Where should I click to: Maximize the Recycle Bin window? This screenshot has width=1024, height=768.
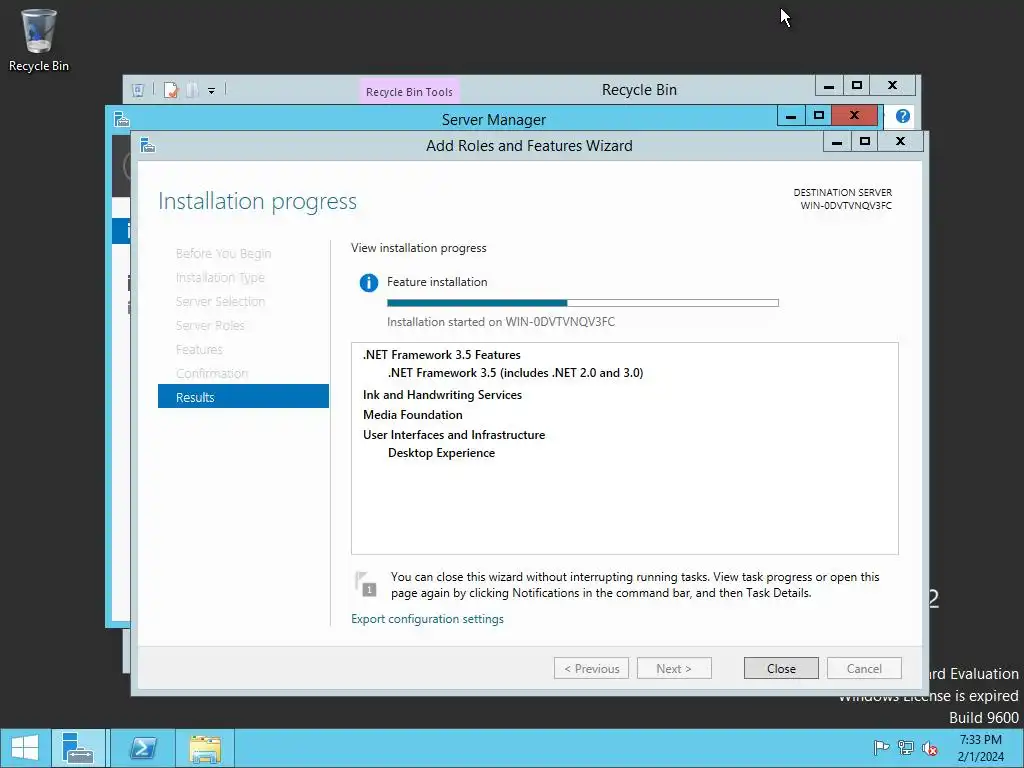click(857, 86)
